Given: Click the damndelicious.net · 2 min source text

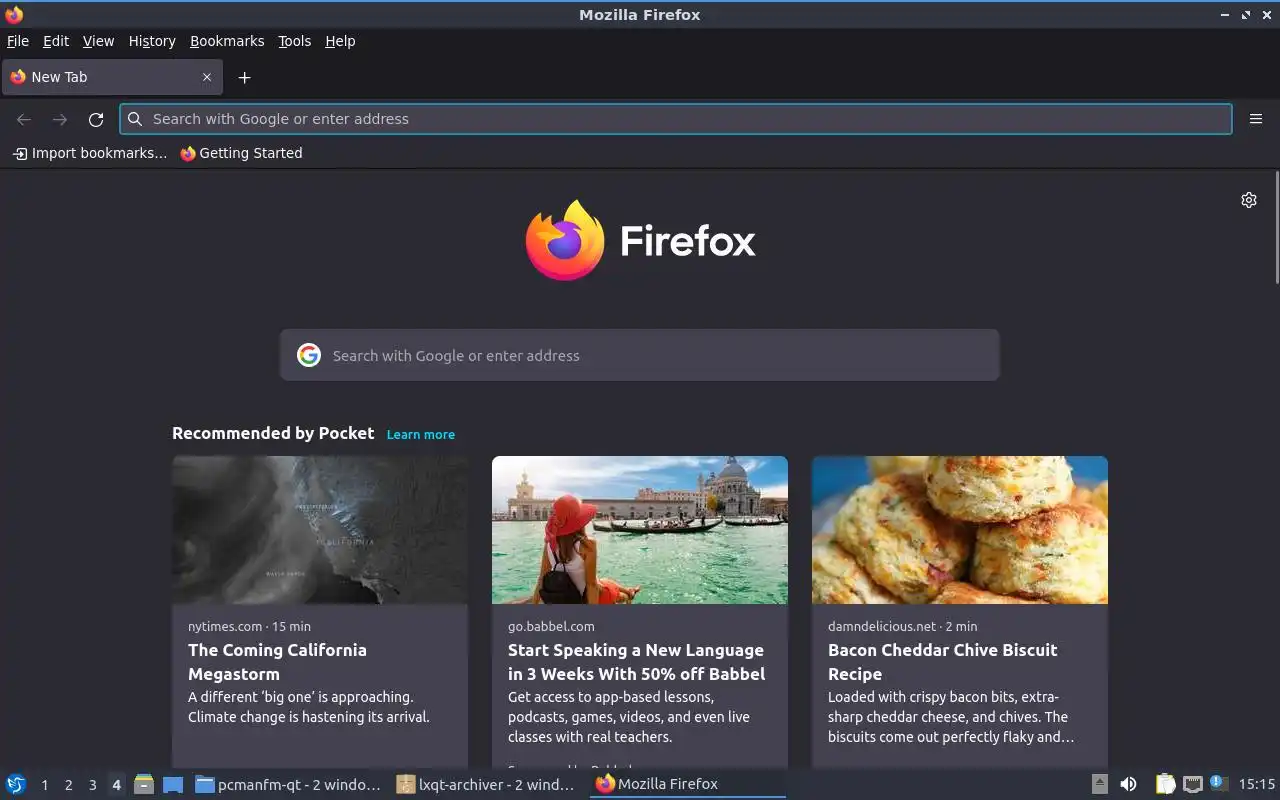Looking at the screenshot, I should click(903, 626).
